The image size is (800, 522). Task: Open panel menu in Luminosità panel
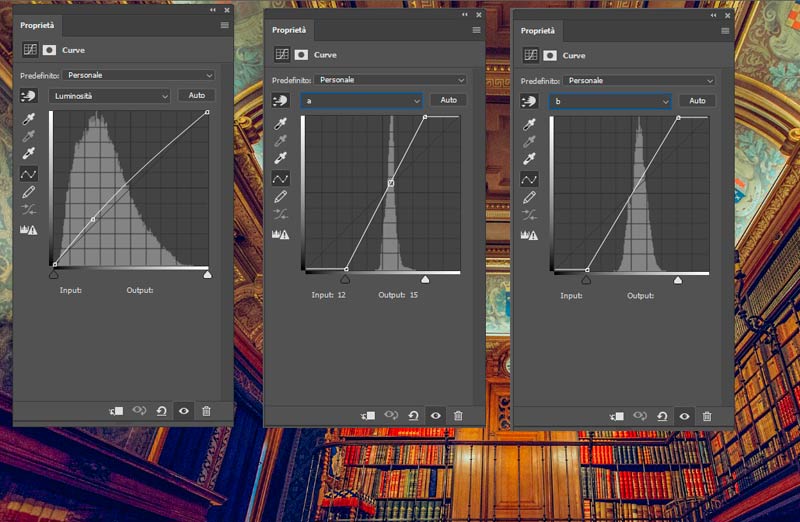(x=224, y=25)
